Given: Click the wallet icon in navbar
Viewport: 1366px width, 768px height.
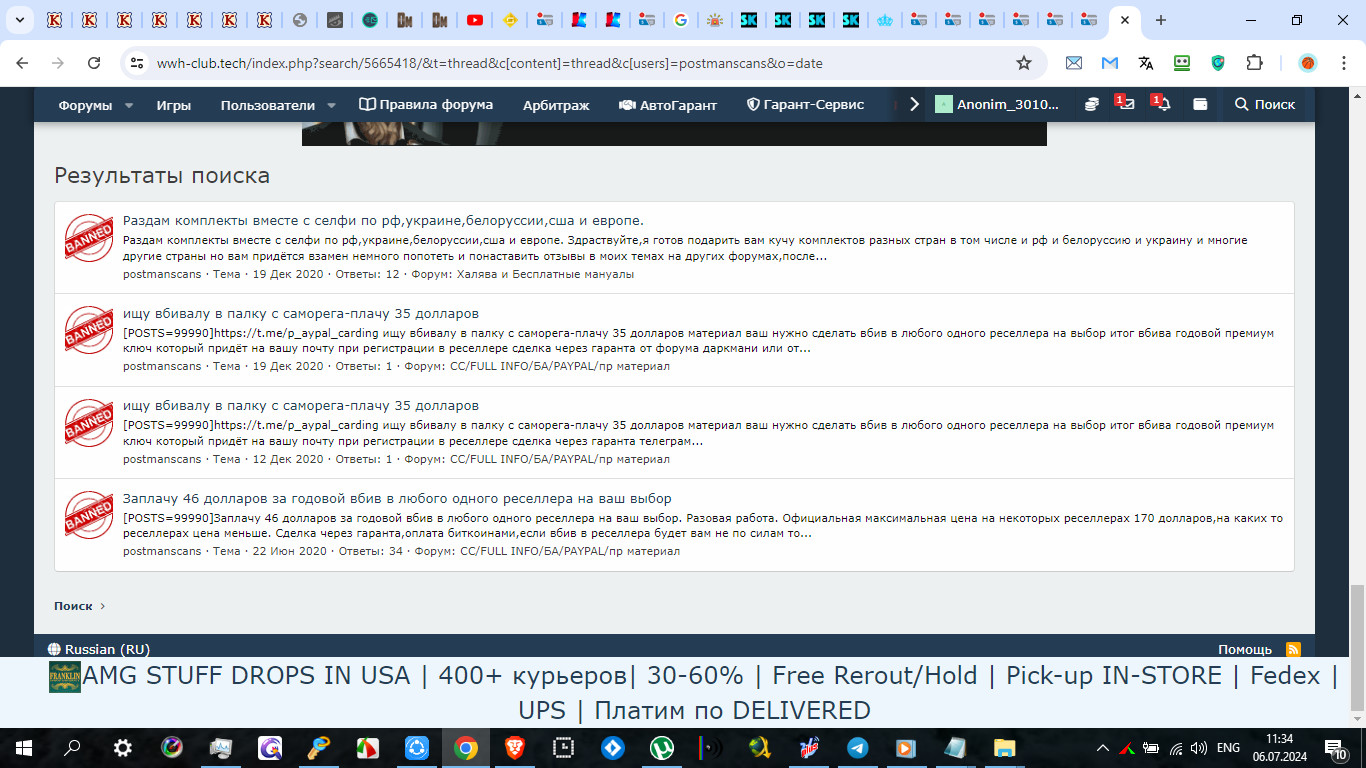Looking at the screenshot, I should [x=1200, y=104].
